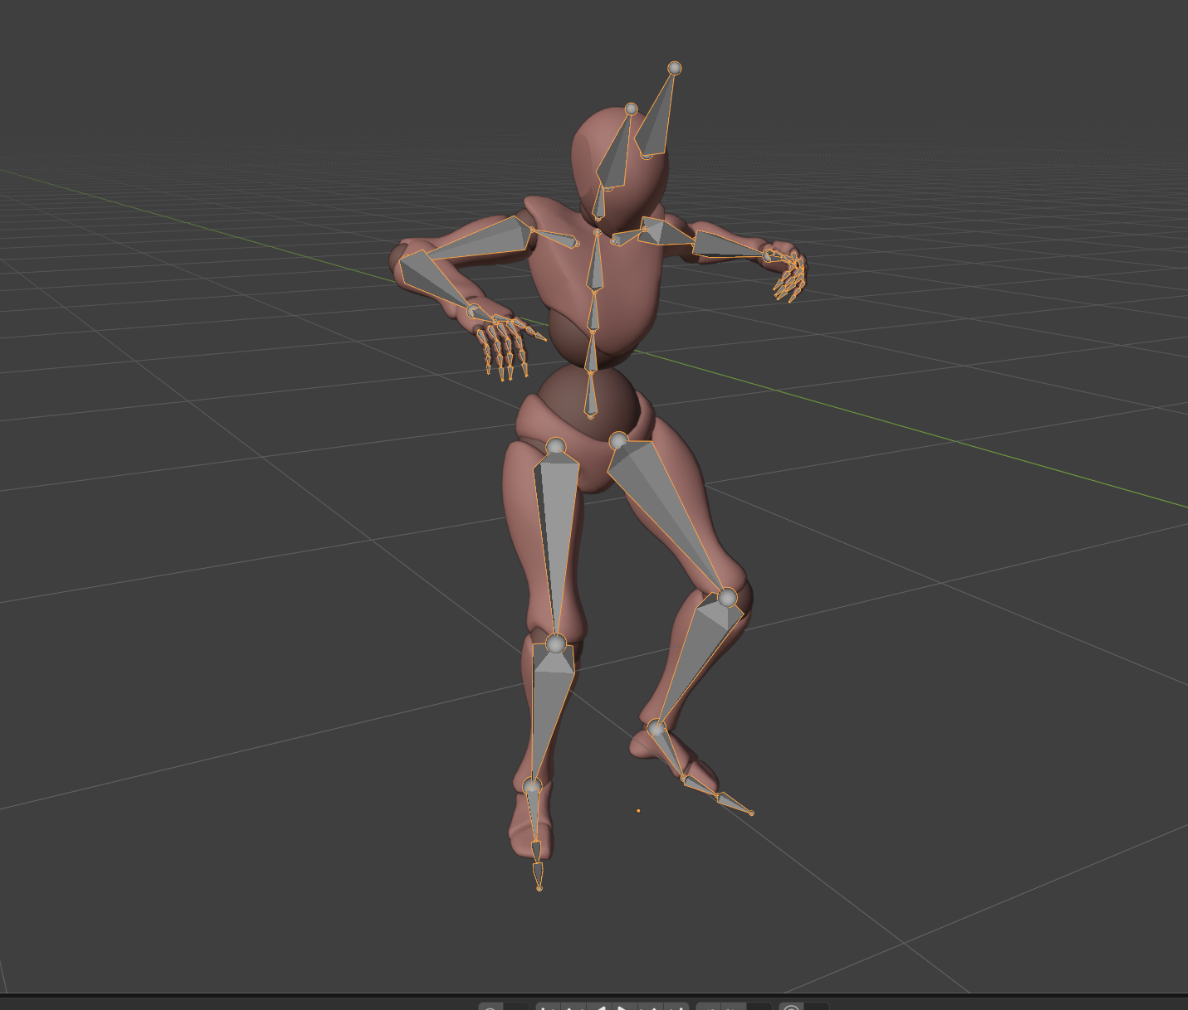The width and height of the screenshot is (1188, 1010).
Task: Start animation playback with the play button
Action: (623, 1007)
